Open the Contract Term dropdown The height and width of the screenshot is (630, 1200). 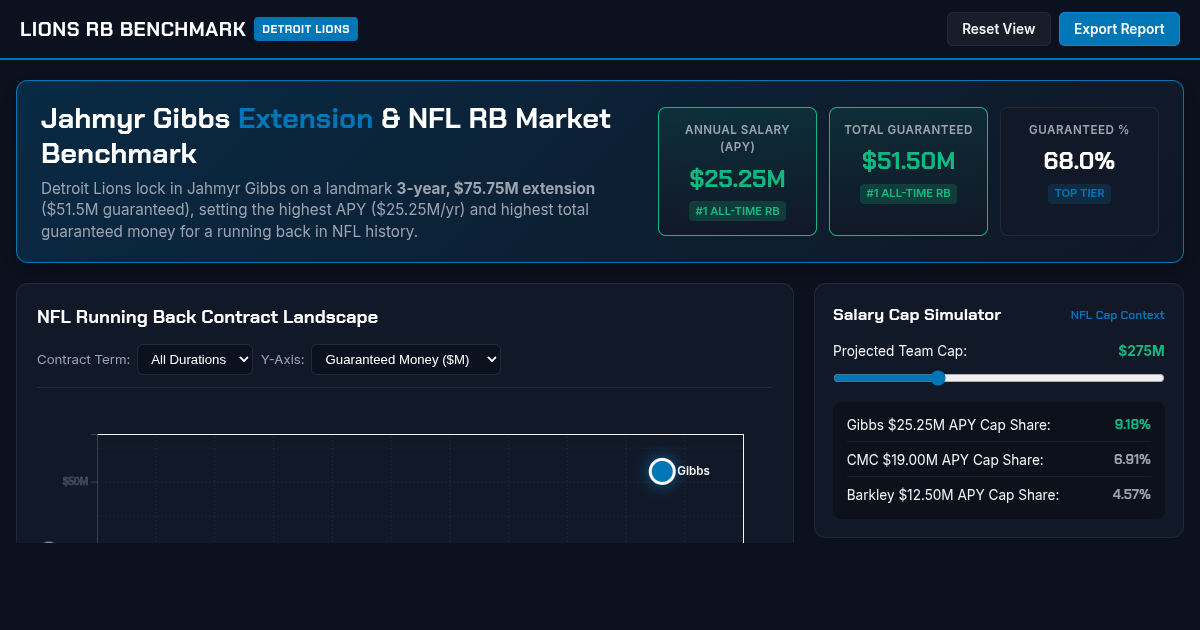195,359
